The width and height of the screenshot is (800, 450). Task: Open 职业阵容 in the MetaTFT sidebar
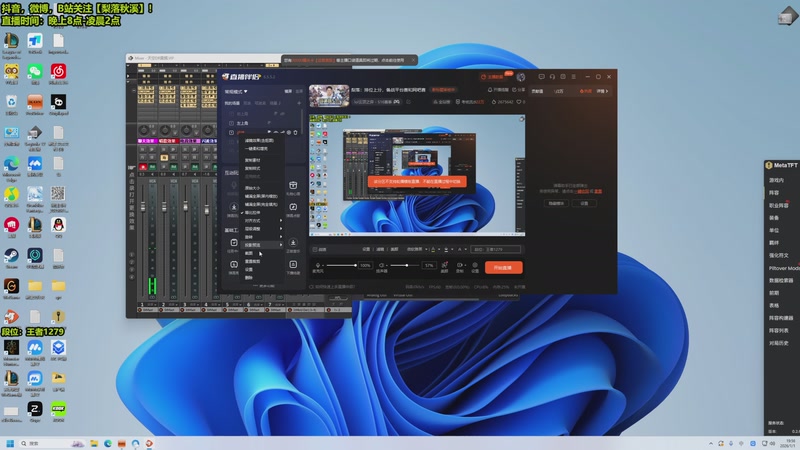point(779,205)
